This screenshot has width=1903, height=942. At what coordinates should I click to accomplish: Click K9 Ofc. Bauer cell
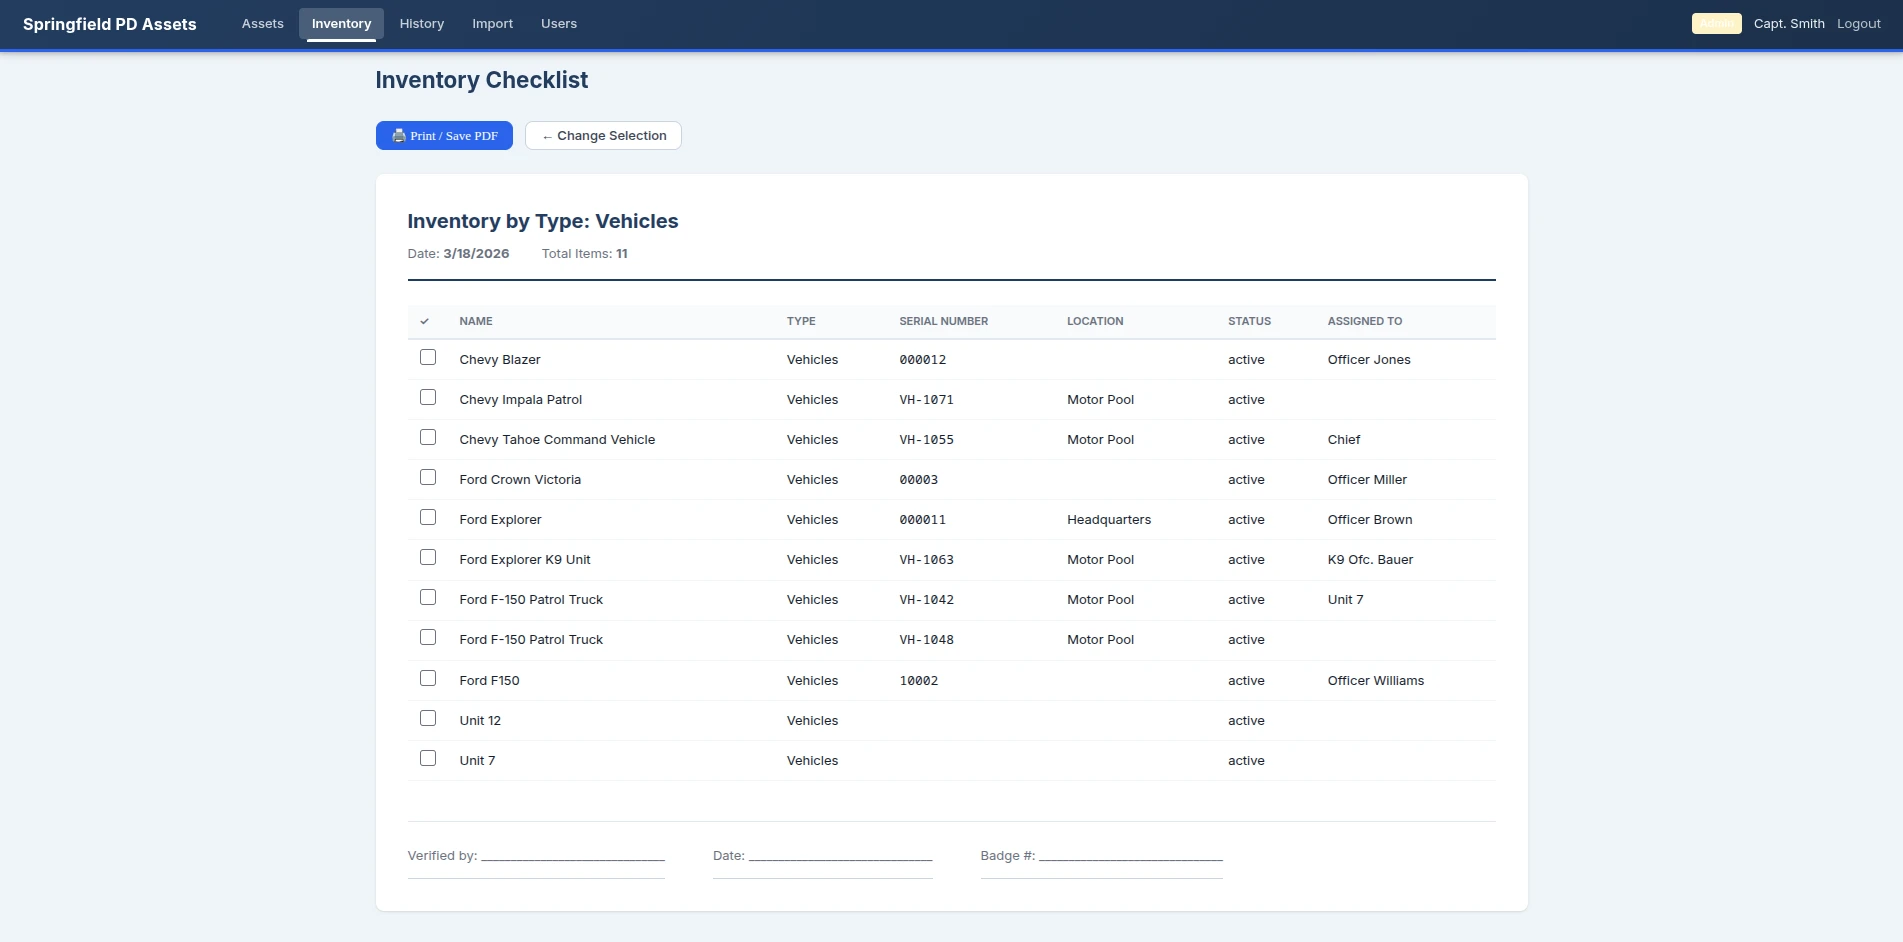[1370, 560]
